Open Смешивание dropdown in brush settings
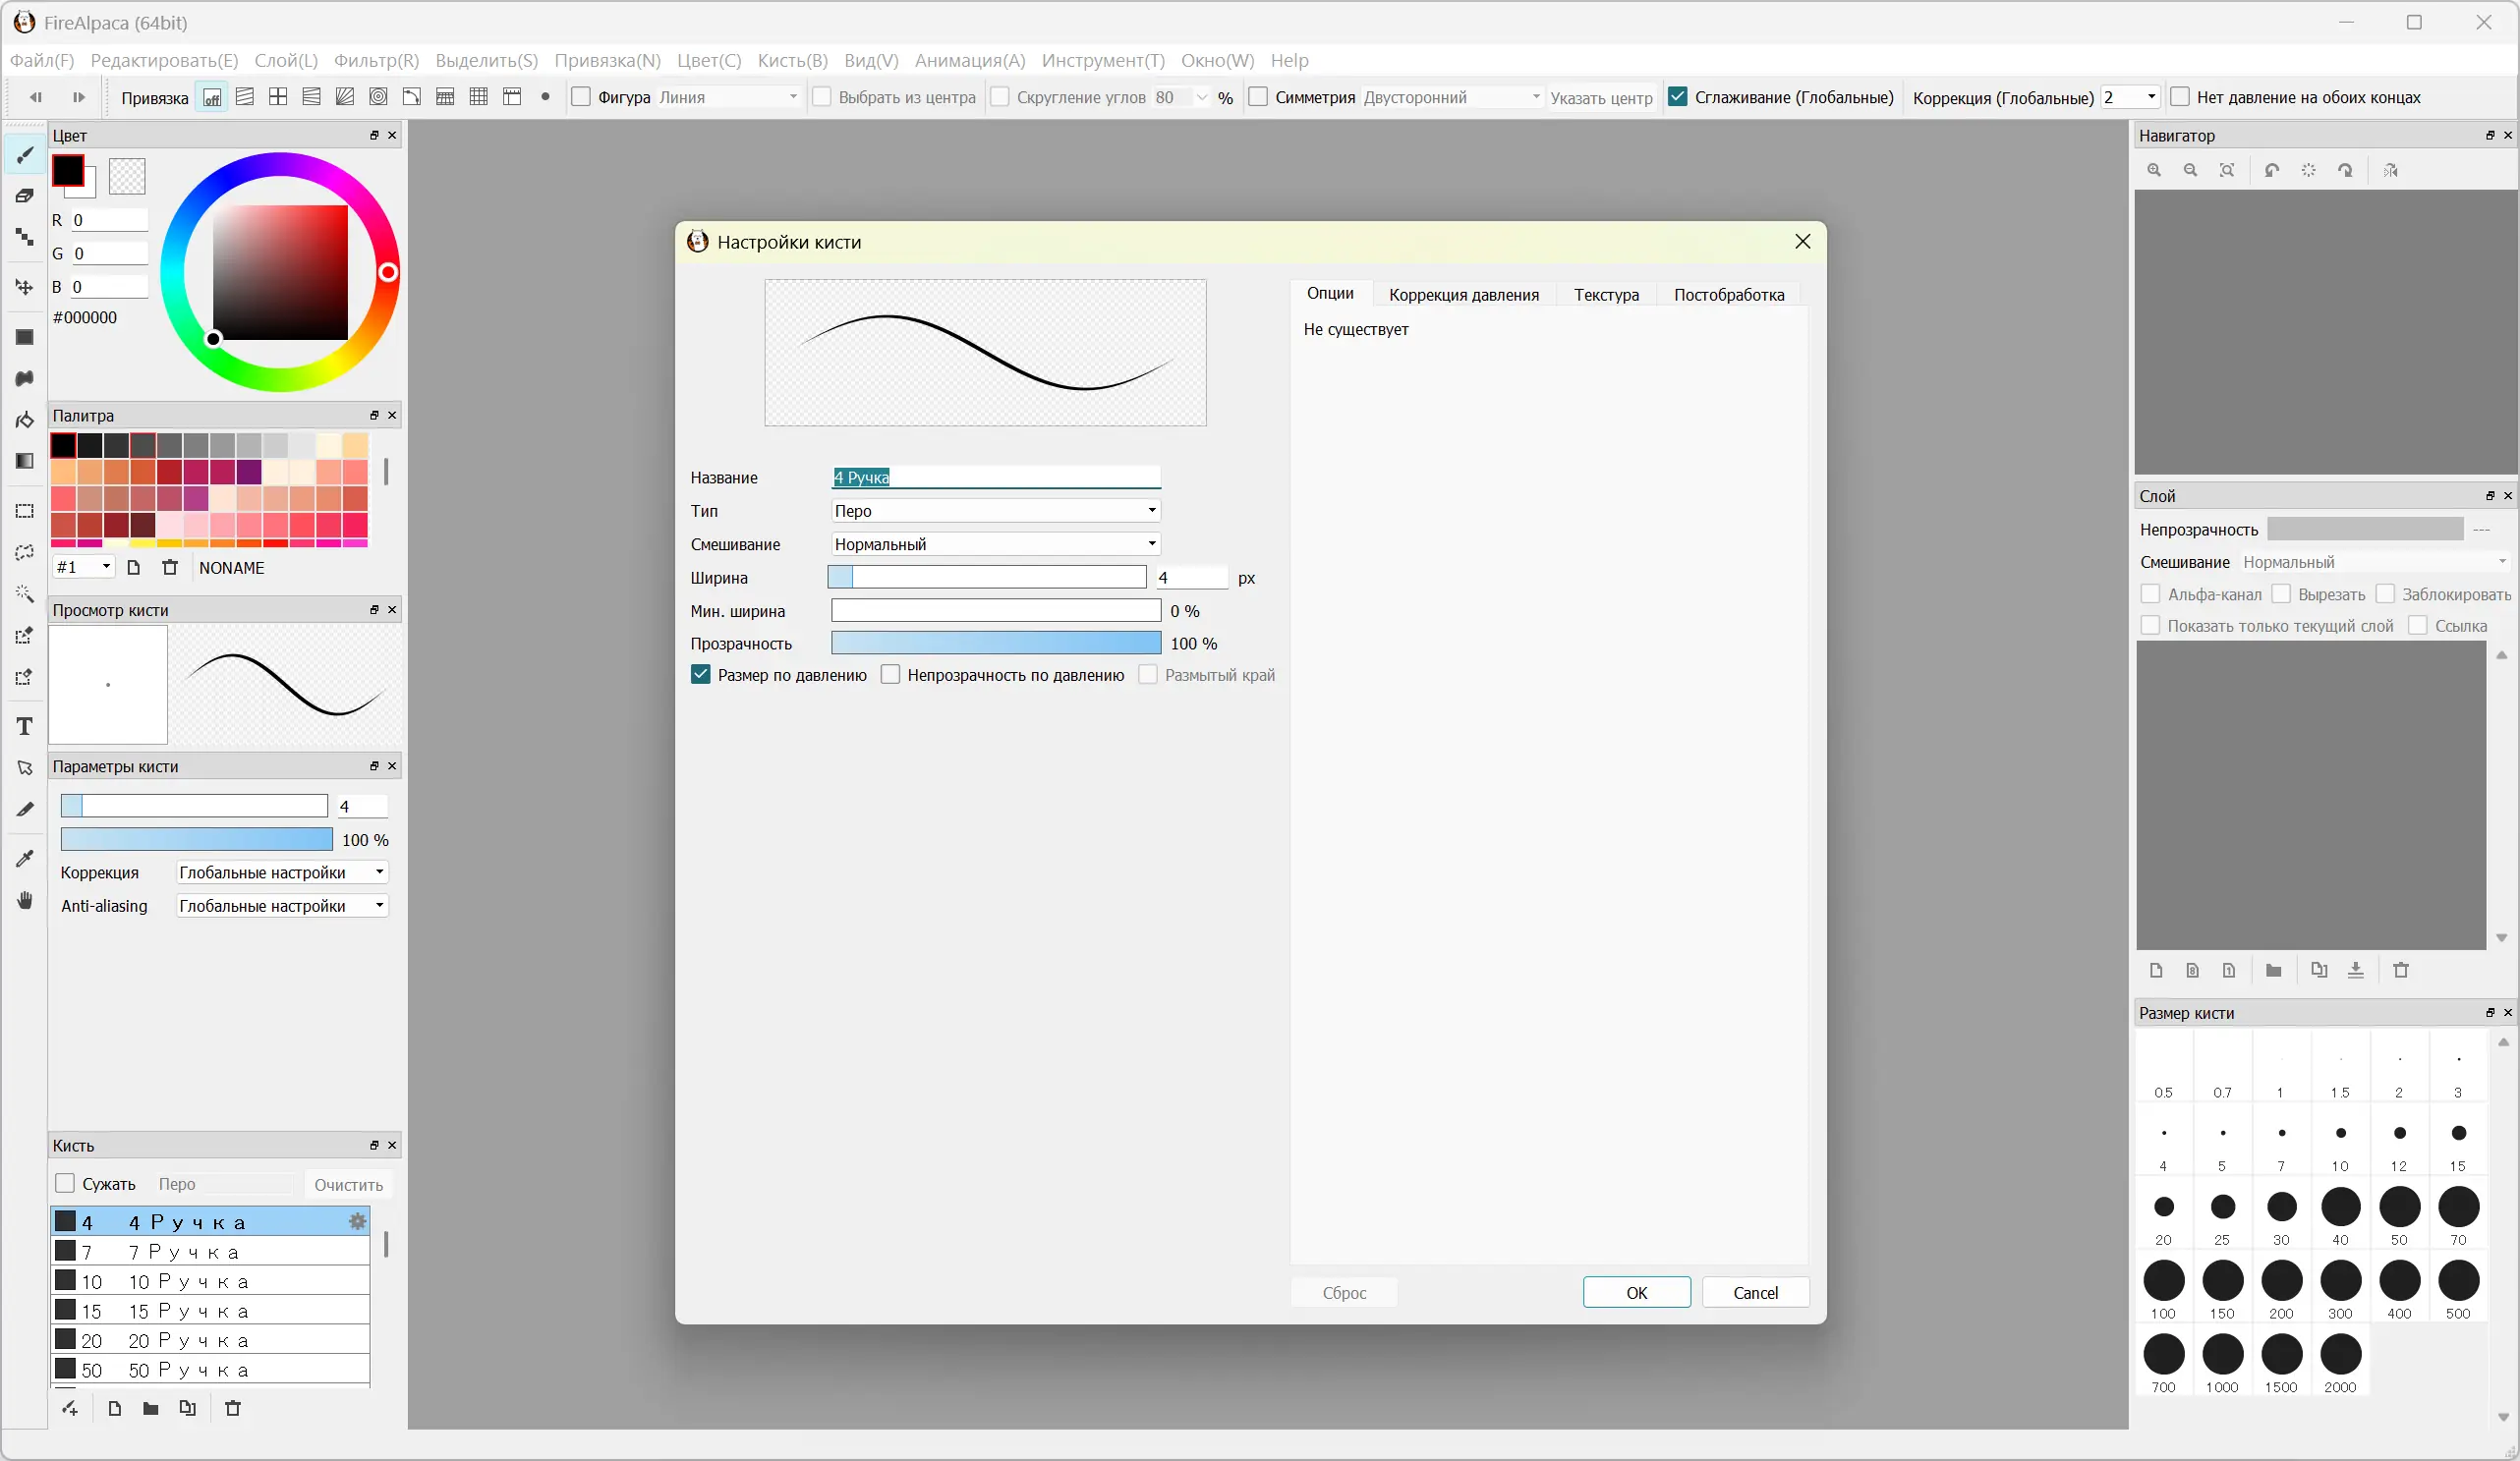The height and width of the screenshot is (1461, 2520). pyautogui.click(x=995, y=544)
